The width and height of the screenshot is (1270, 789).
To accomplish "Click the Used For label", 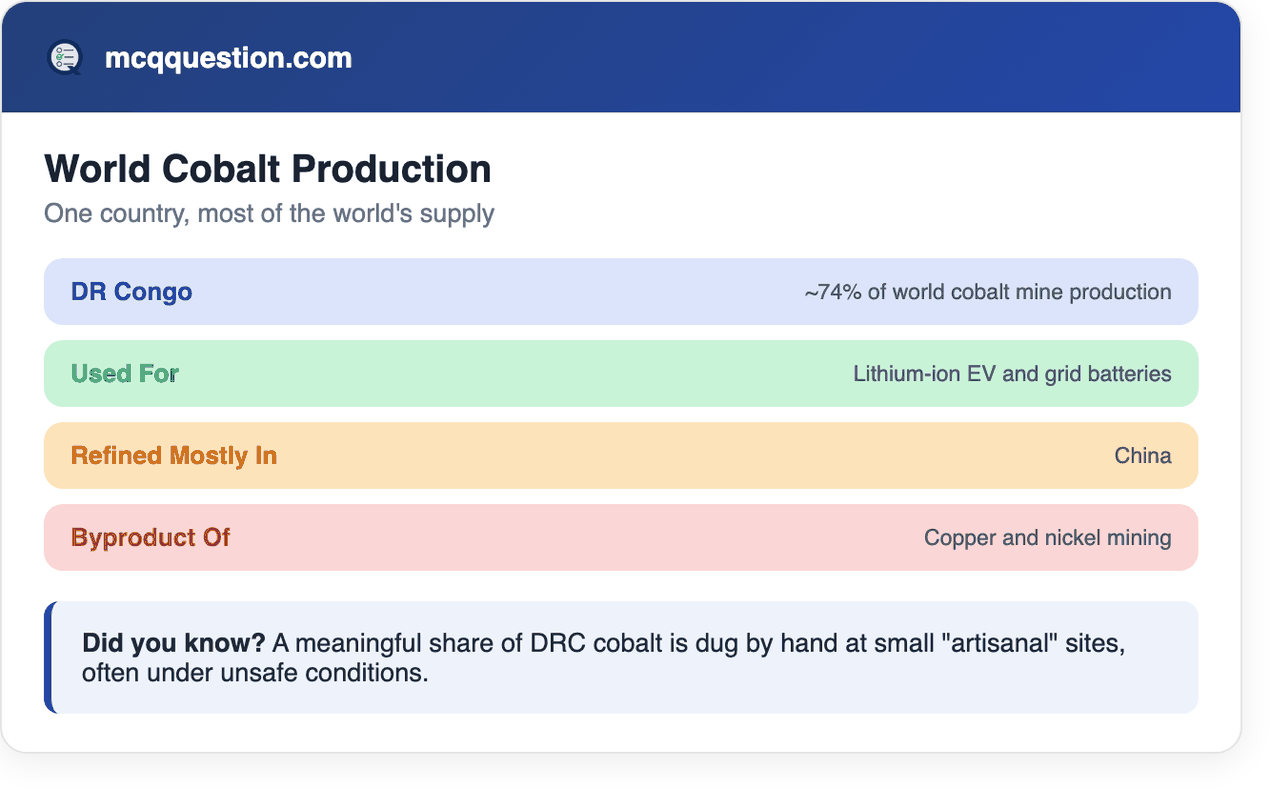I will click(x=125, y=374).
